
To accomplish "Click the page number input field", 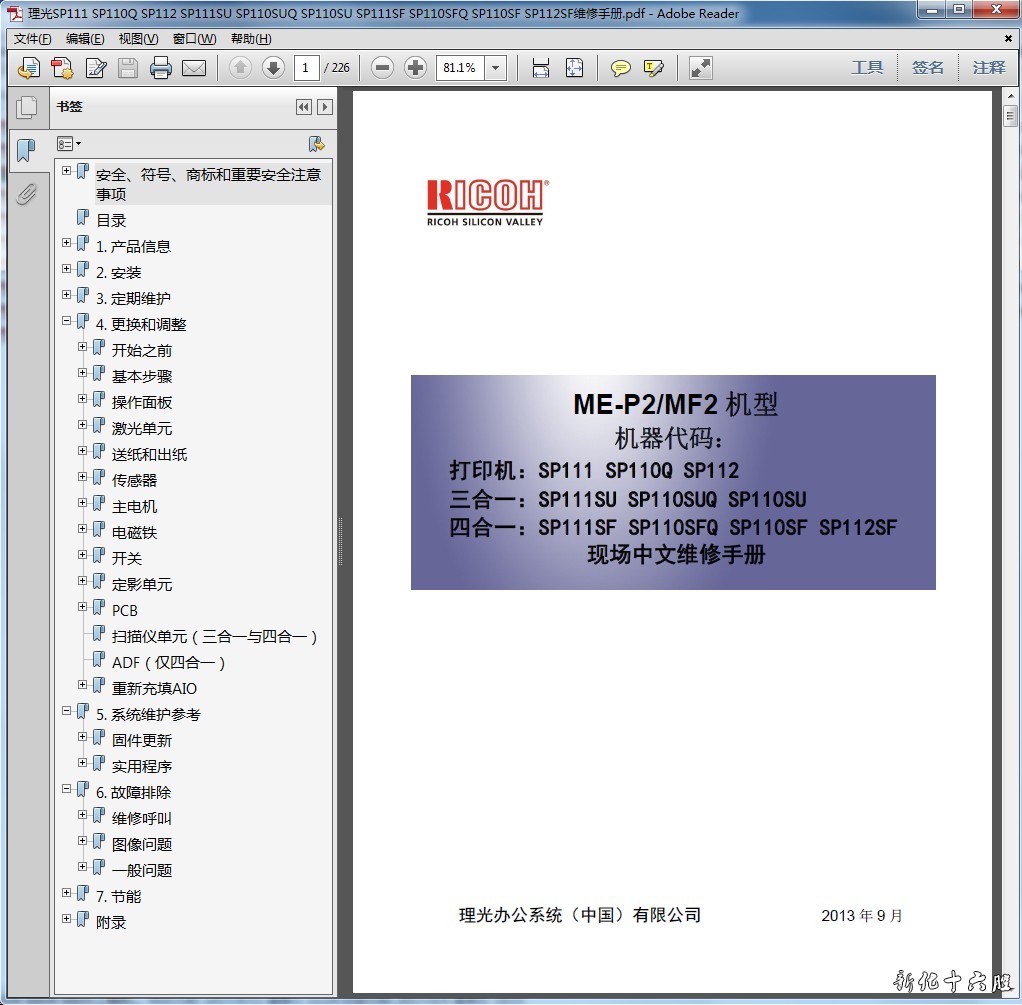I will coord(306,68).
